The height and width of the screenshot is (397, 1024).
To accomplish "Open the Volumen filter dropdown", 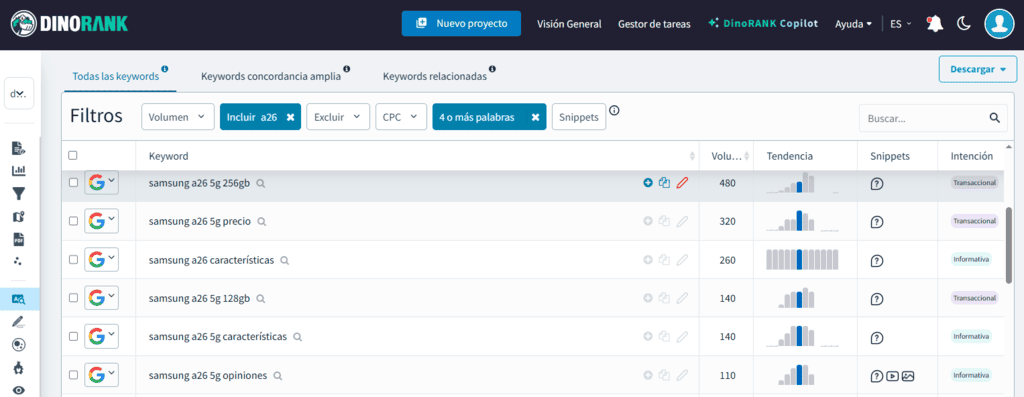I will [x=178, y=117].
